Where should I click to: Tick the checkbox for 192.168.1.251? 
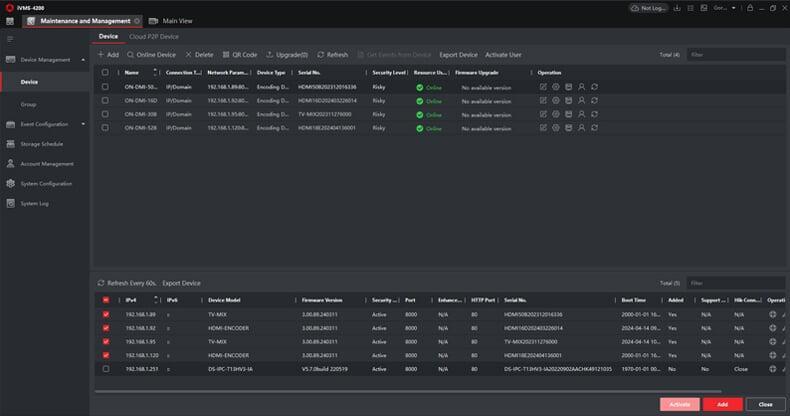point(105,369)
